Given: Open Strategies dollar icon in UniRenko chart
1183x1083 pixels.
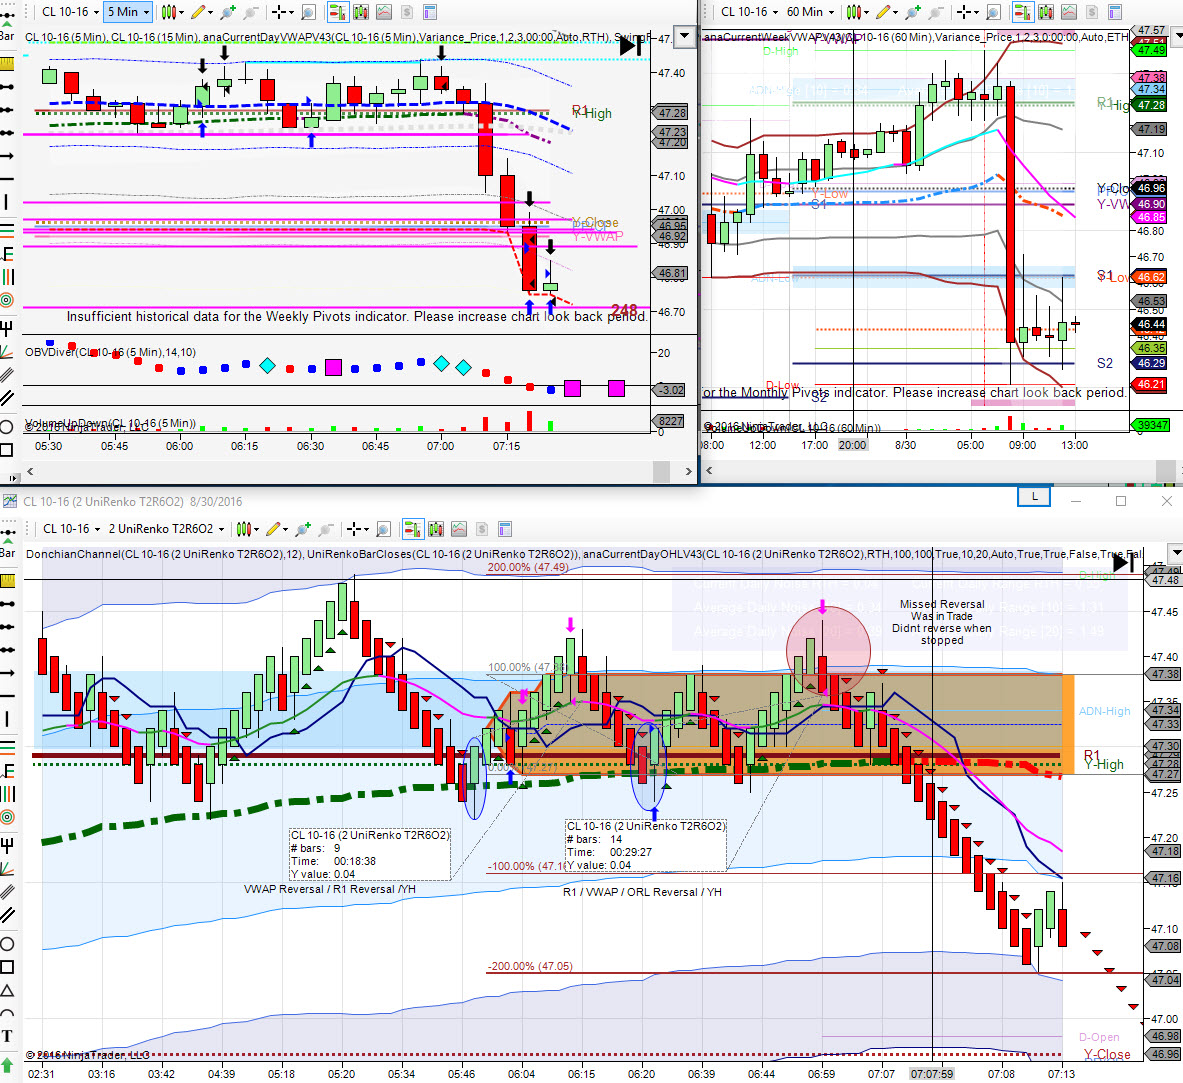Looking at the screenshot, I should point(482,529).
